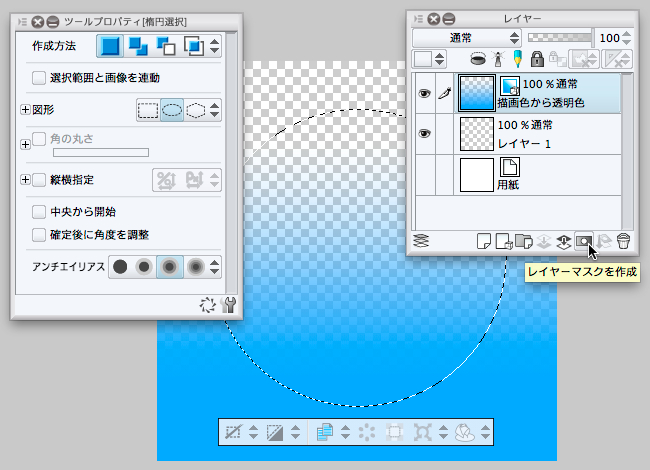Toggle 縦横指定 checkbox

point(39,180)
